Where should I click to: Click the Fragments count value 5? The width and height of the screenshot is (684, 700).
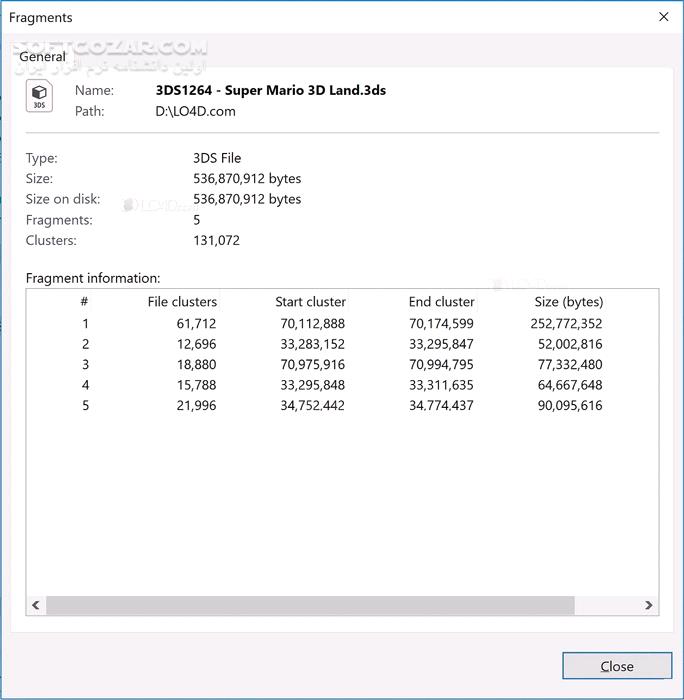pos(196,220)
